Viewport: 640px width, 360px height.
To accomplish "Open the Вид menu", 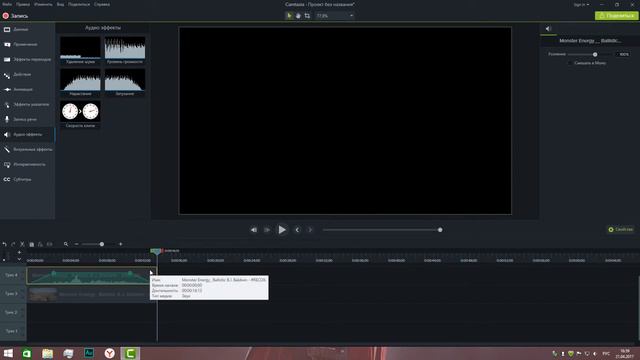I will tap(60, 4).
